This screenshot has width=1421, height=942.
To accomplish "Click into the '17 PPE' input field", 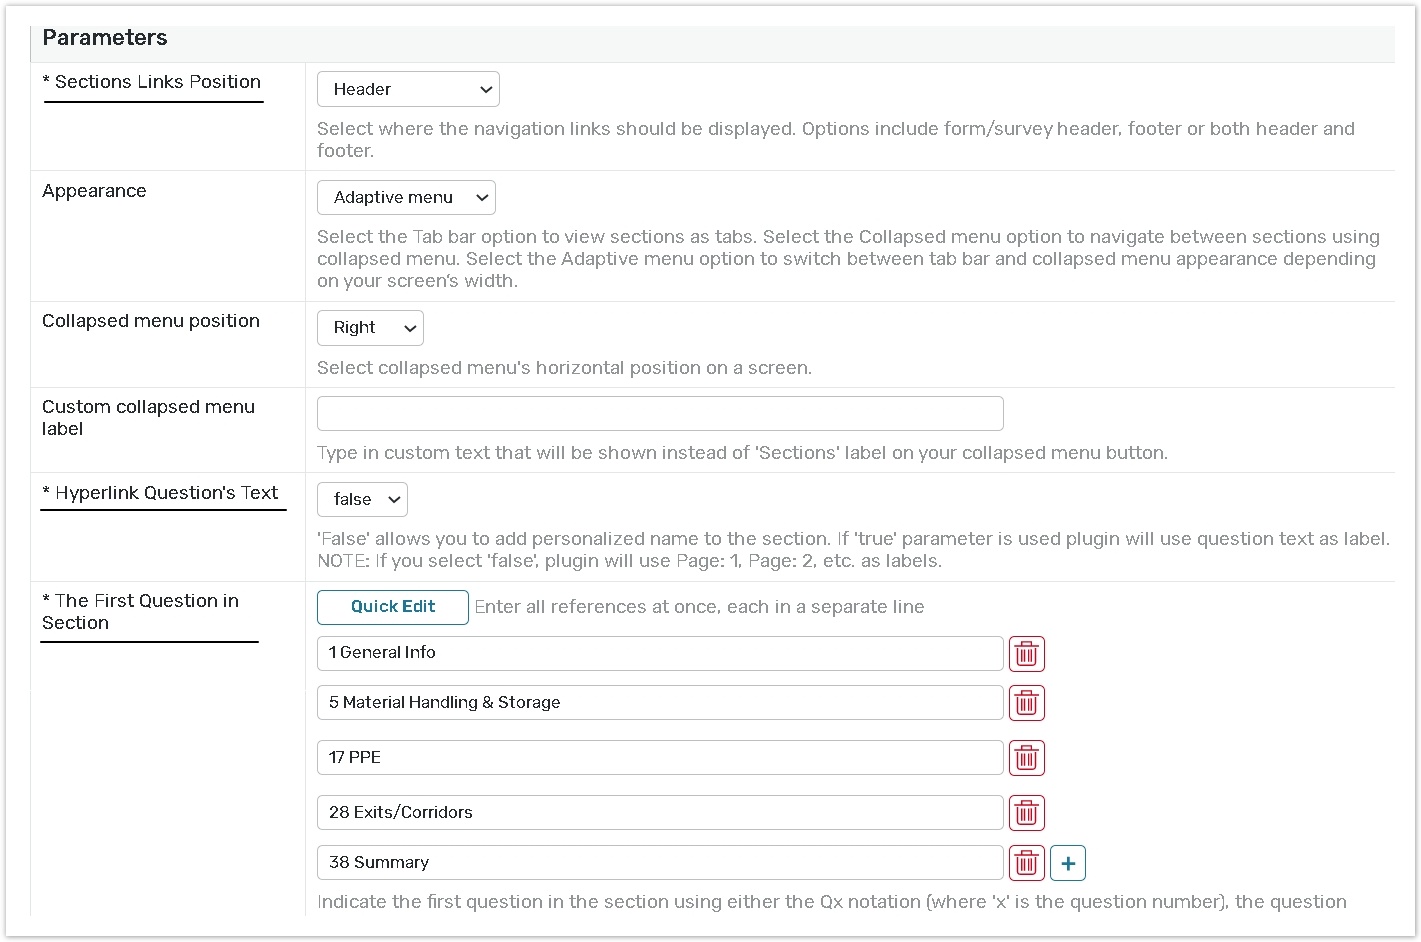I will pyautogui.click(x=660, y=758).
